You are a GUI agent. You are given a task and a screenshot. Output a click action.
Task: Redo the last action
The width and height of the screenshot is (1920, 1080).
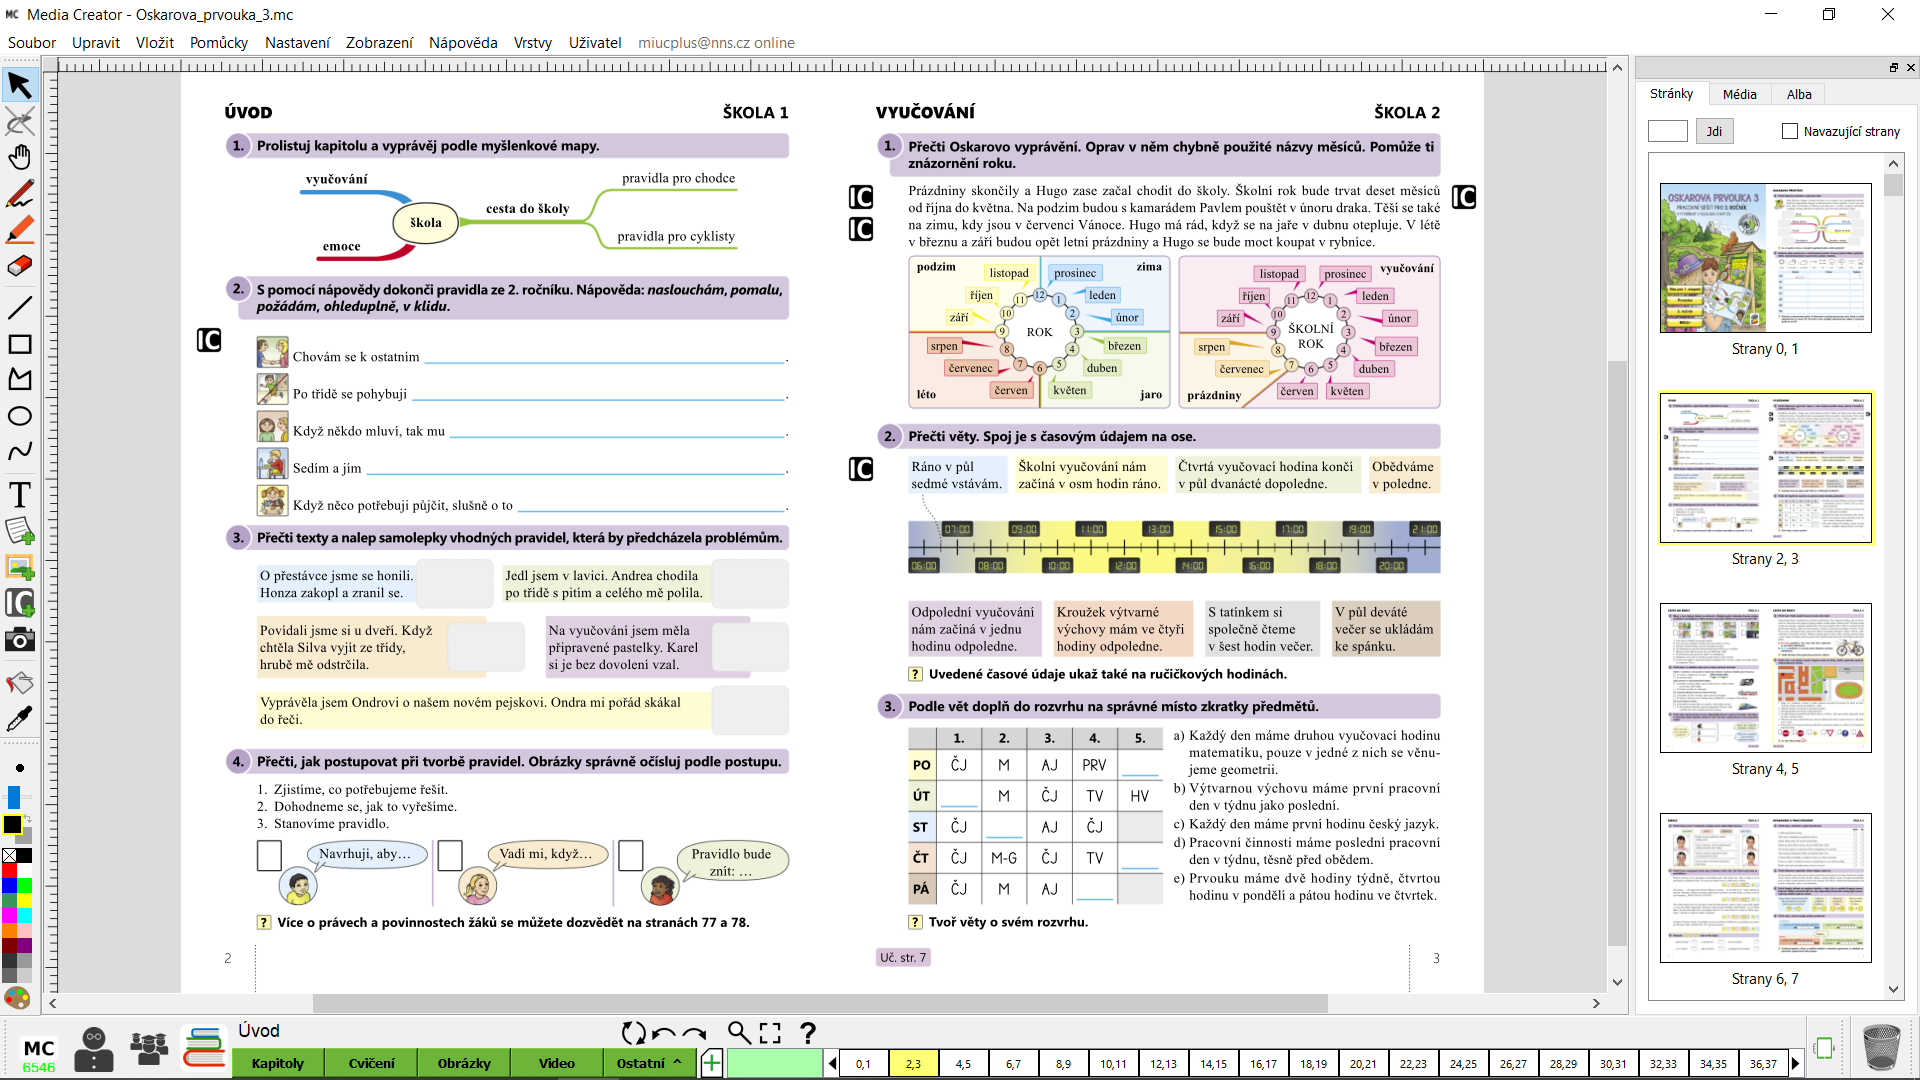[695, 1034]
